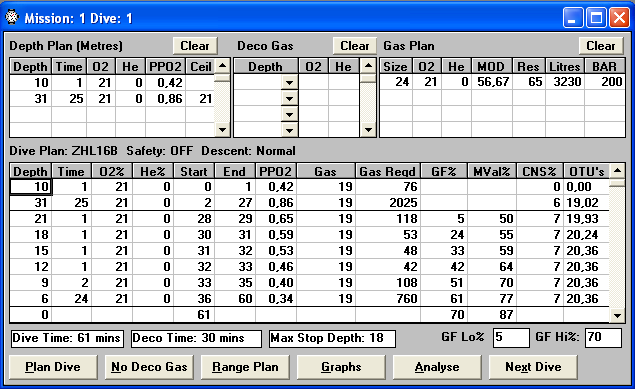
Task: Open second Deco Gas depth dropdown
Action: tap(289, 98)
